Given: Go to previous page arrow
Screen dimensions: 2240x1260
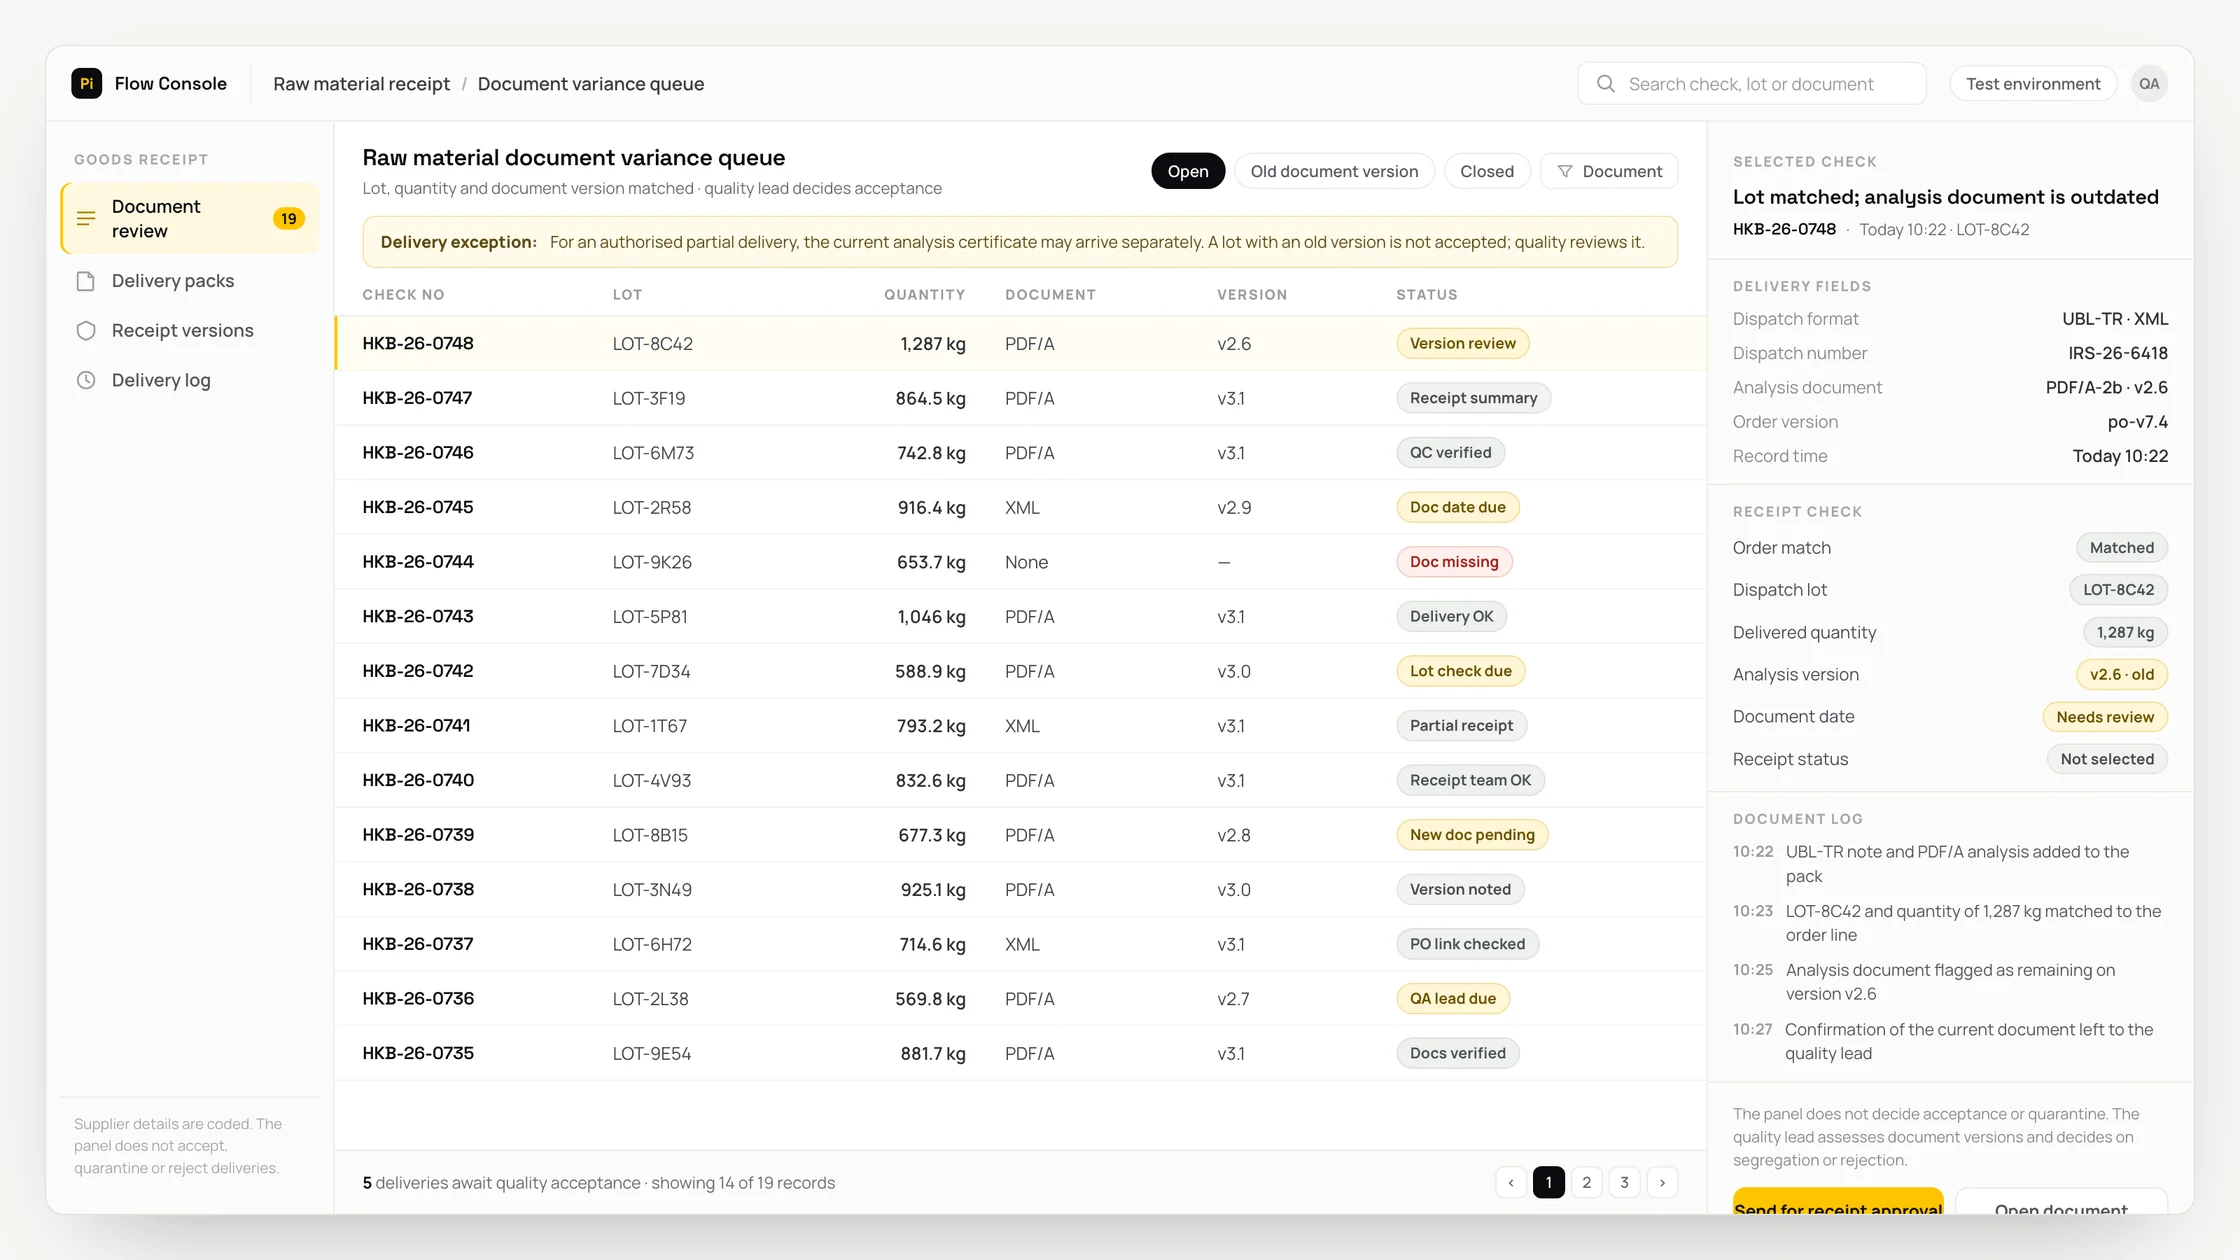Looking at the screenshot, I should tap(1511, 1182).
